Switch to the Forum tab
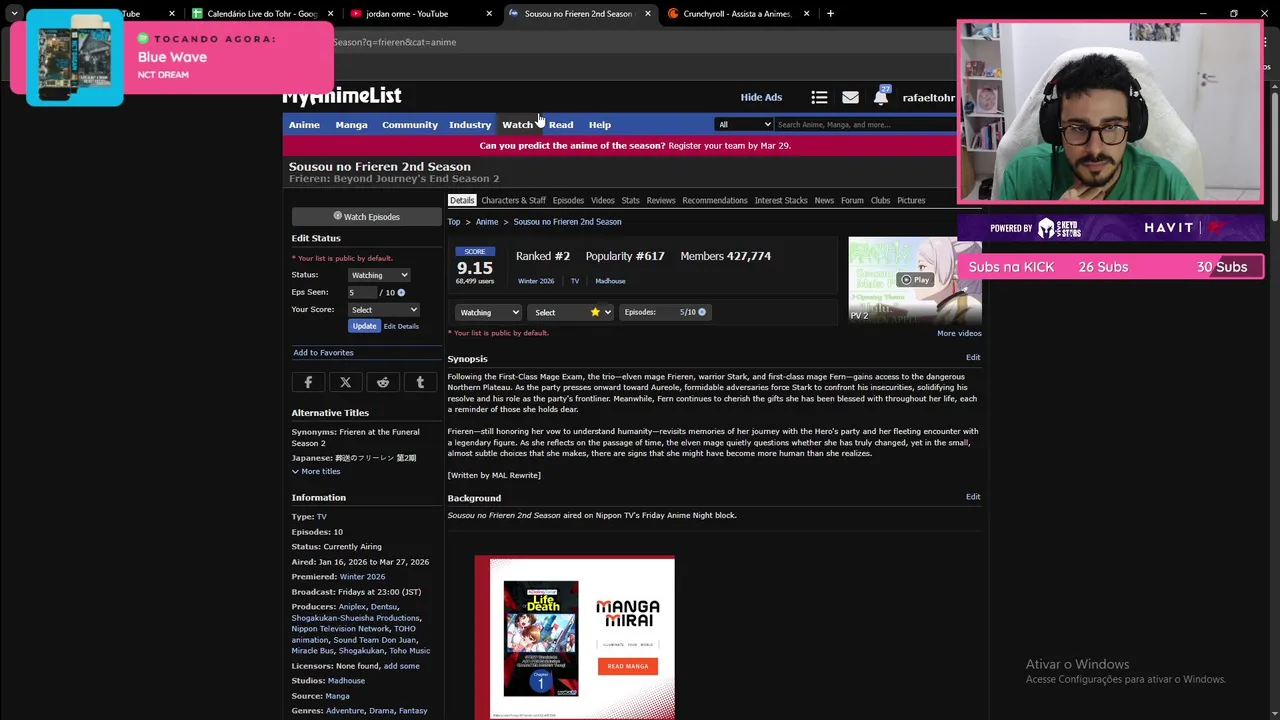 click(852, 201)
